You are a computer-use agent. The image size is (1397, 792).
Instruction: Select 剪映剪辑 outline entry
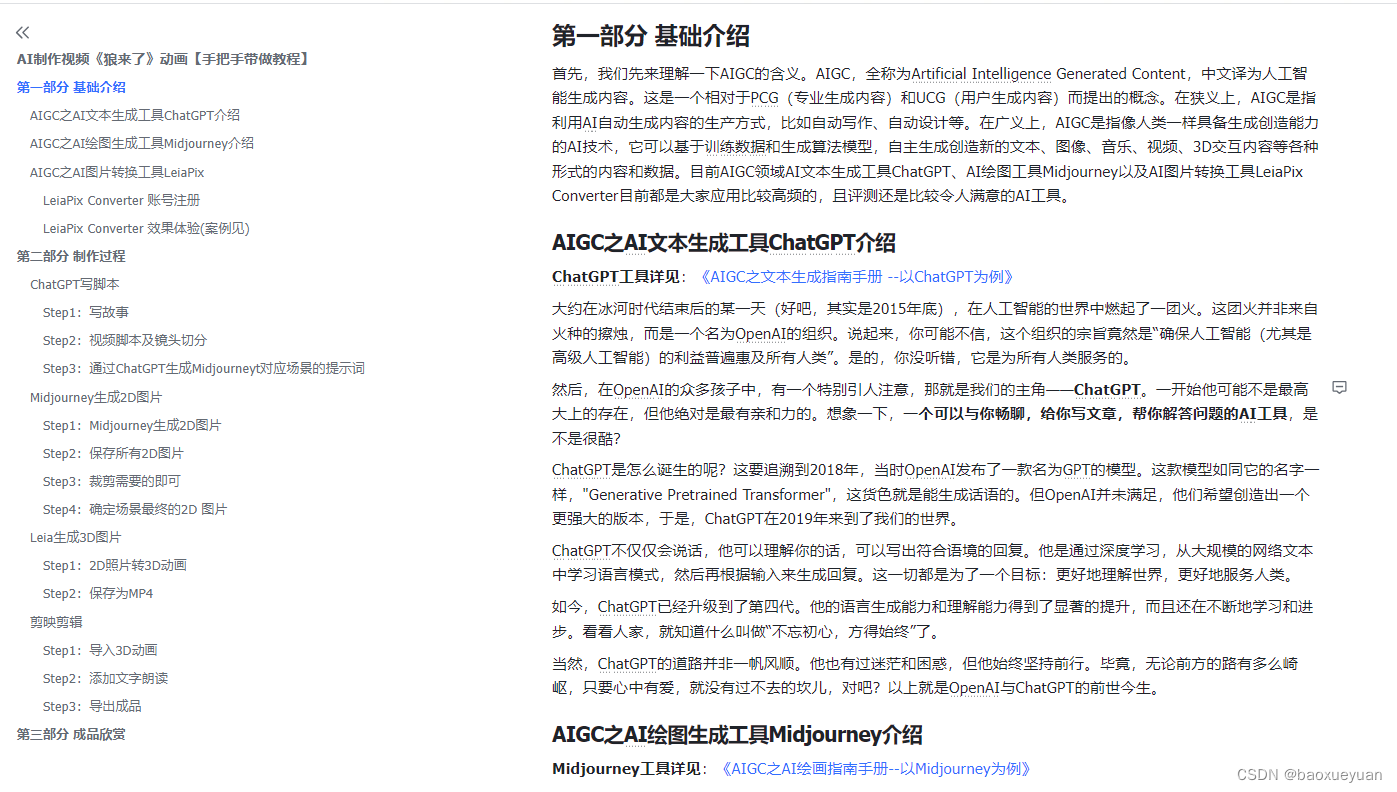(56, 622)
